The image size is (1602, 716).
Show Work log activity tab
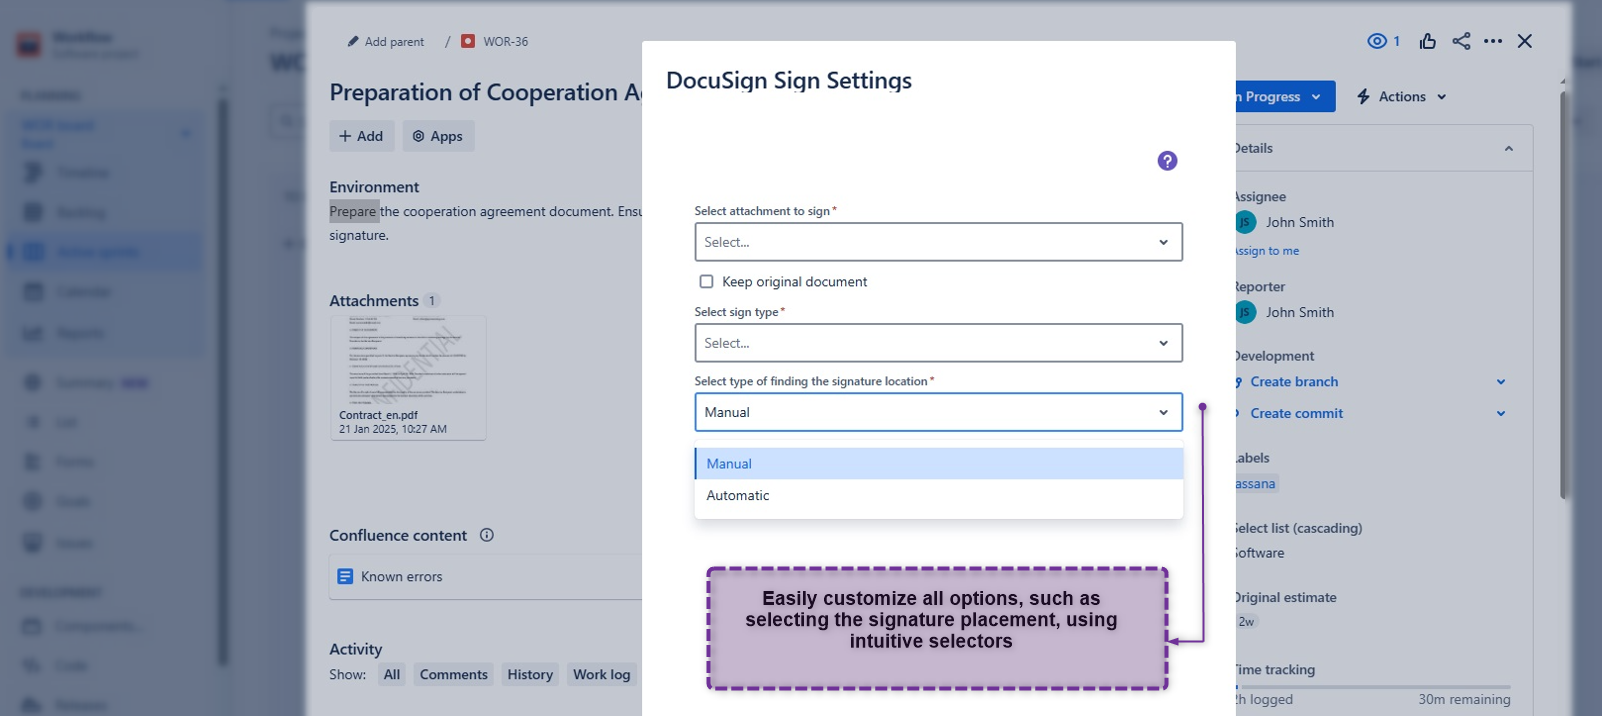pyautogui.click(x=601, y=675)
